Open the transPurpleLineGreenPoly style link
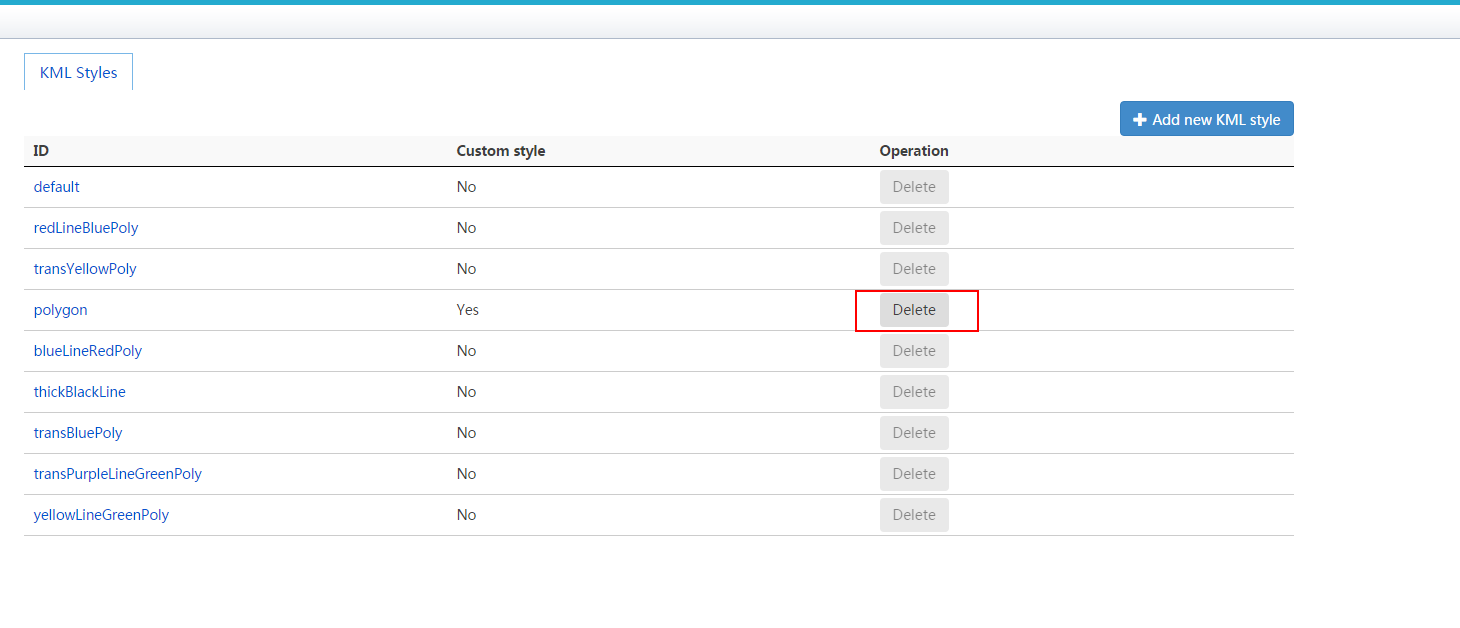 click(x=118, y=474)
